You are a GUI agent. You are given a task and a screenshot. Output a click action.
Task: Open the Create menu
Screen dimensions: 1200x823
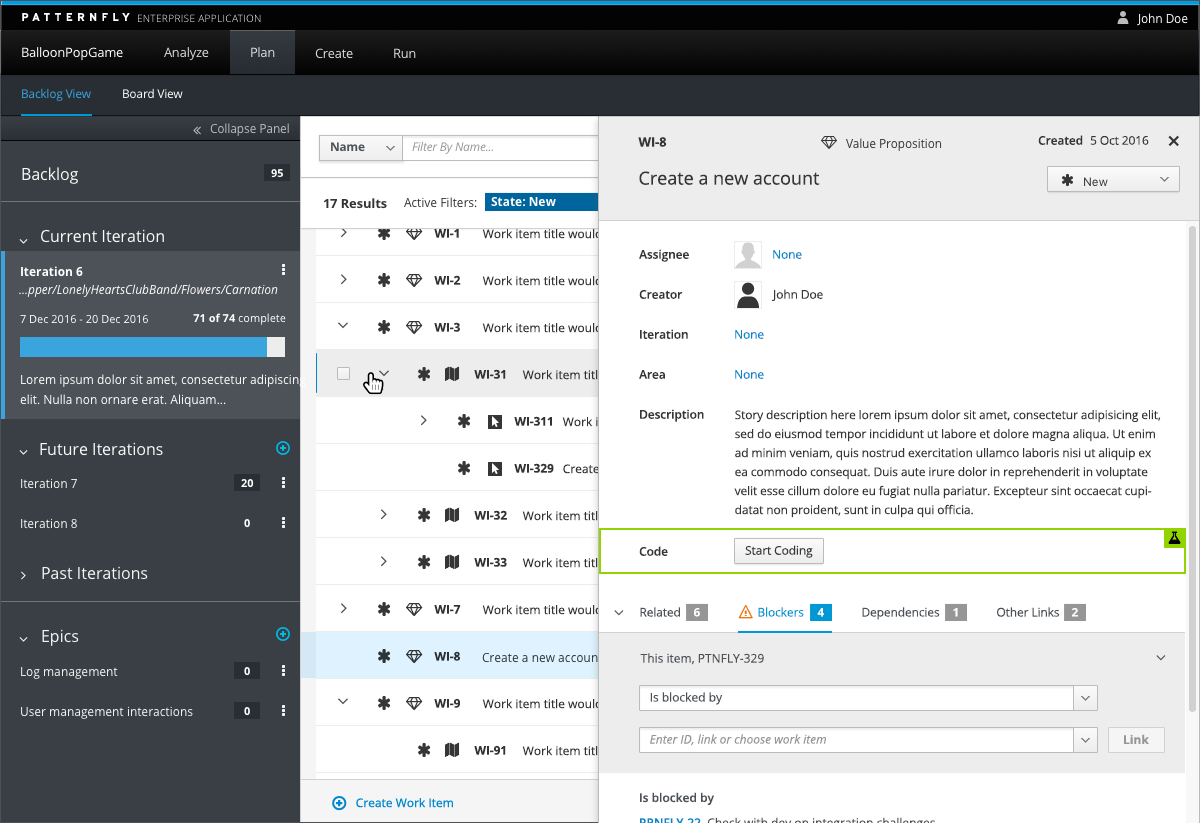coord(334,54)
